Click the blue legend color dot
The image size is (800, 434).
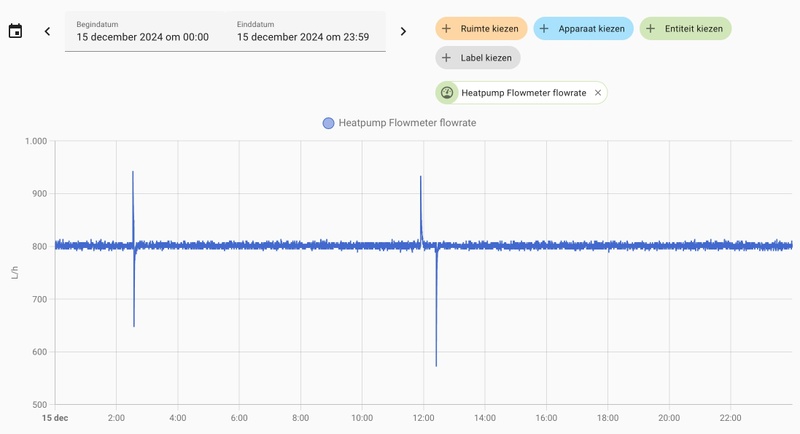329,123
